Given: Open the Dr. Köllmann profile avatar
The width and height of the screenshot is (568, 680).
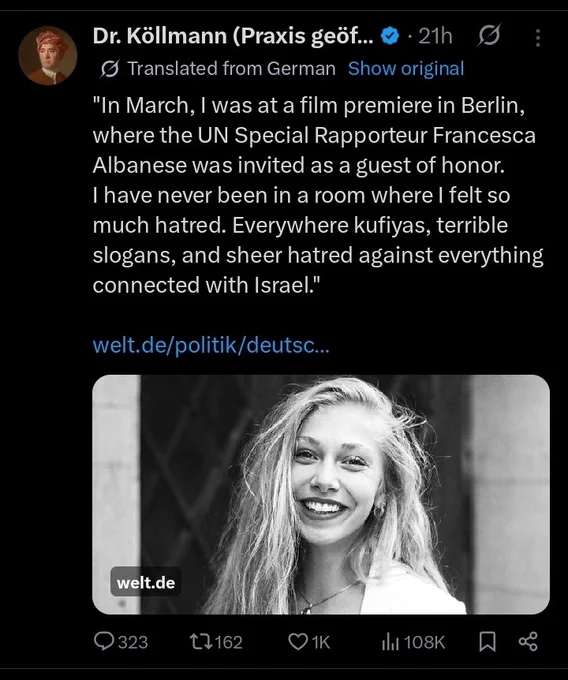Looking at the screenshot, I should pyautogui.click(x=48, y=56).
